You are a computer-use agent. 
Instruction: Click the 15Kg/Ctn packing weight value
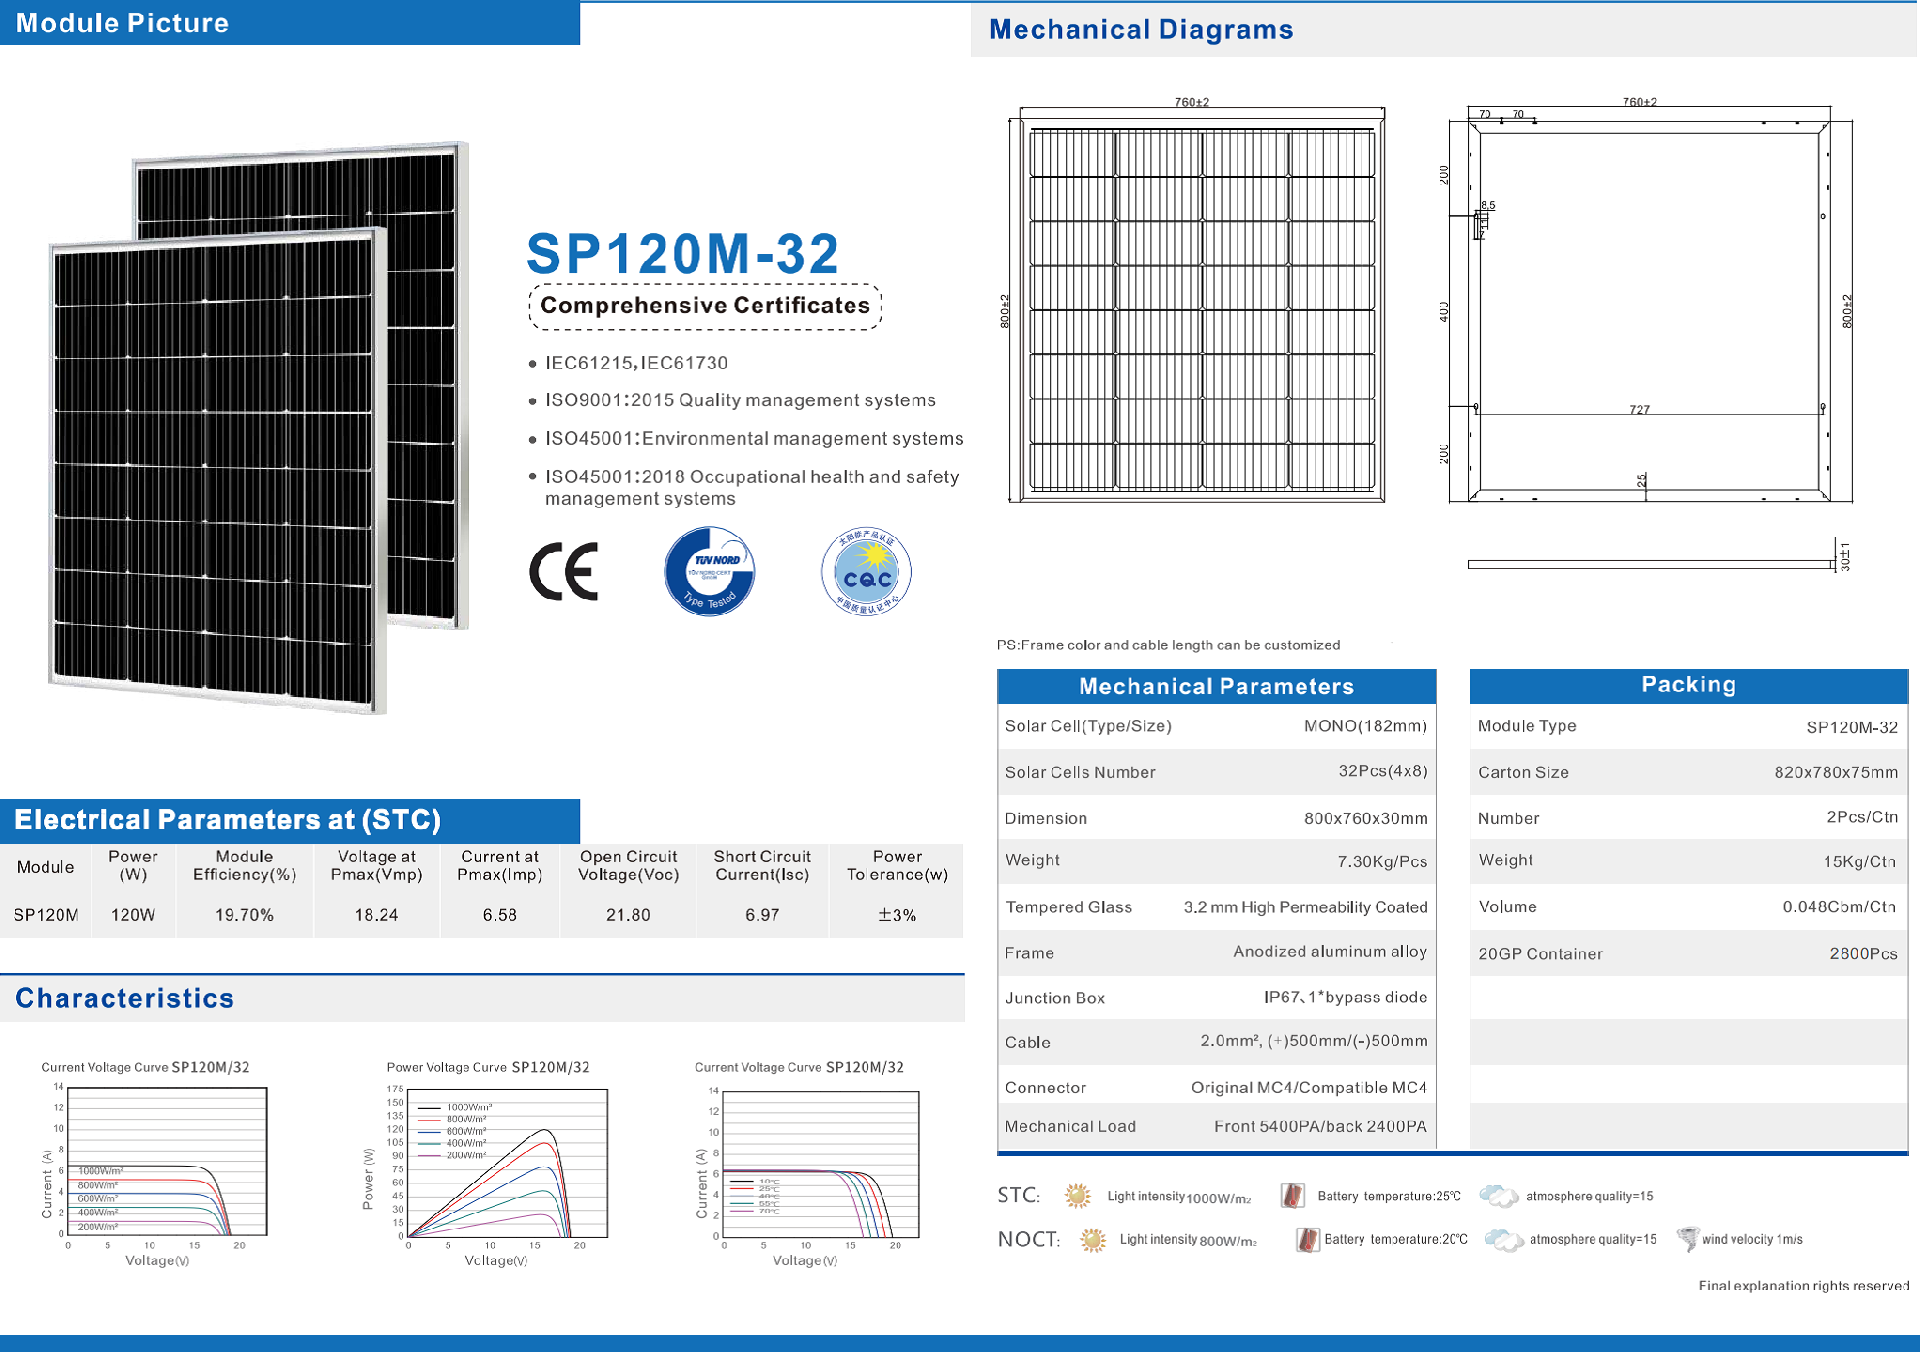coord(1859,861)
